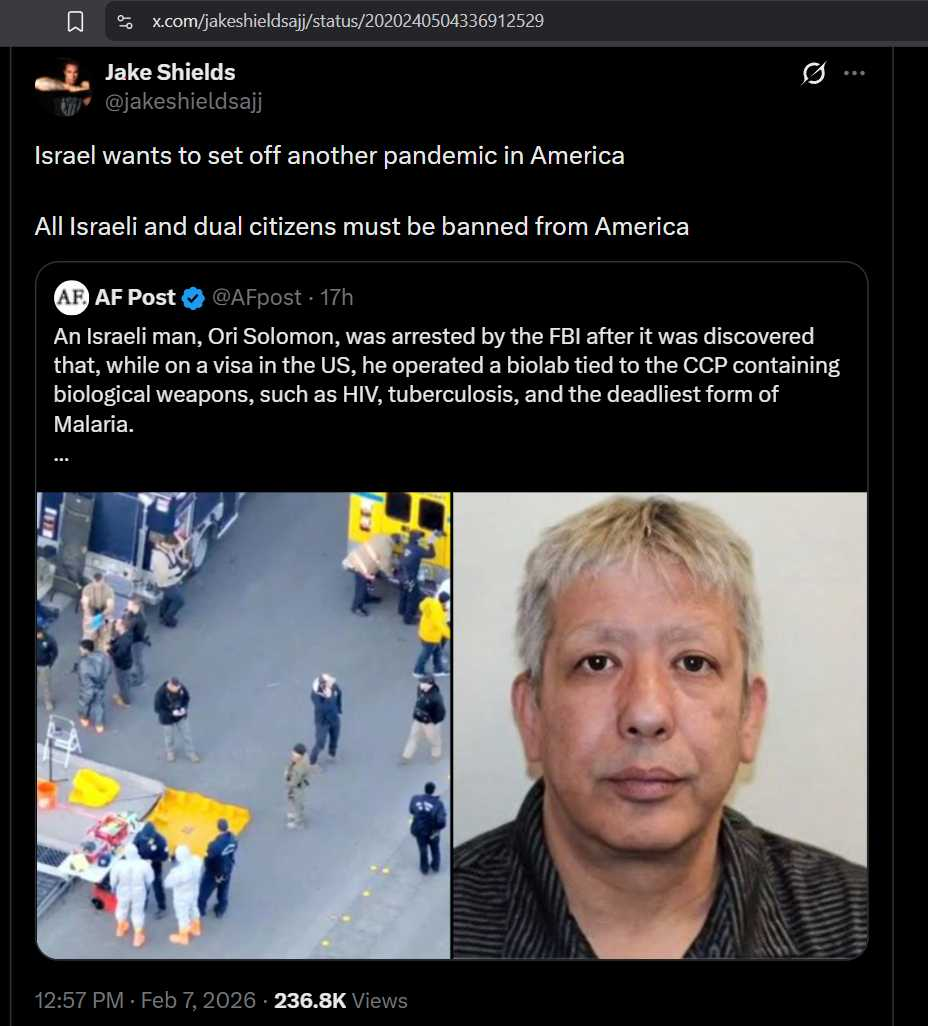Click the AF Post circular logo avatar
928x1026 pixels.
pyautogui.click(x=71, y=298)
